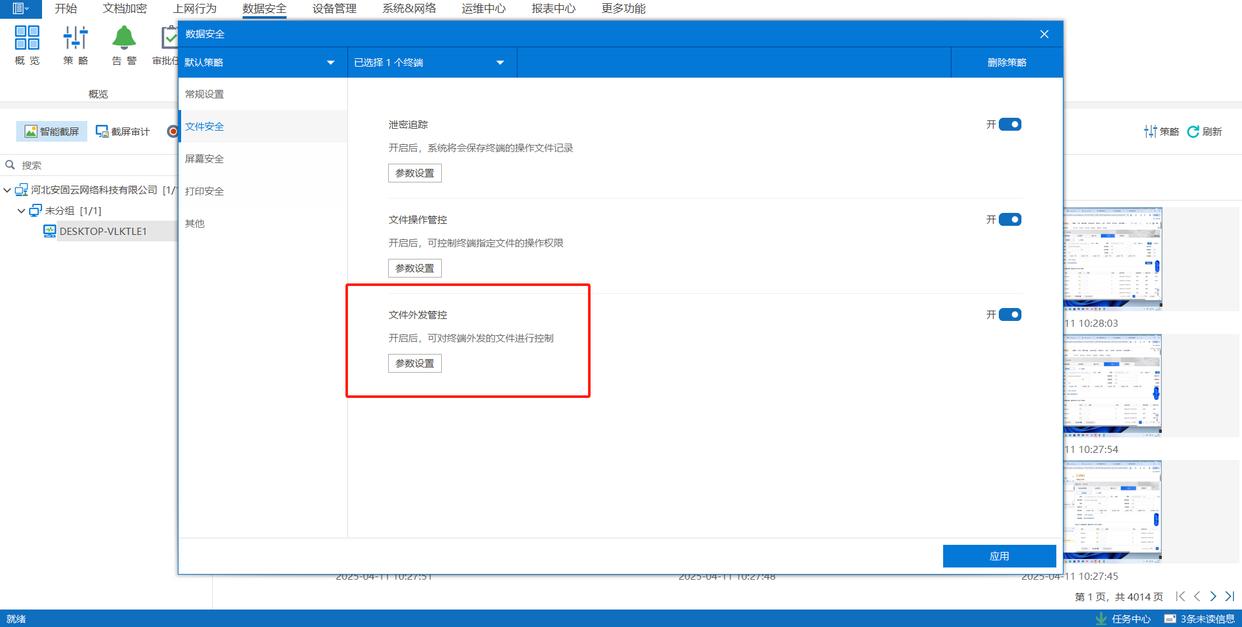Open the 告警 green bell icon

(x=124, y=38)
